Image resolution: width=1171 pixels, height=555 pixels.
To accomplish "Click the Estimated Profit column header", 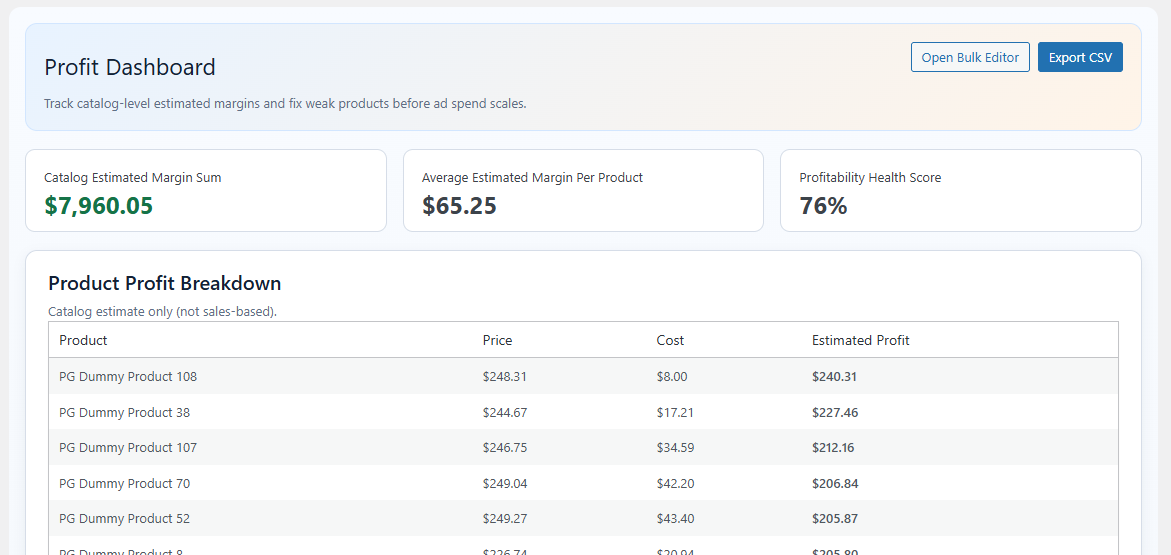I will click(860, 340).
